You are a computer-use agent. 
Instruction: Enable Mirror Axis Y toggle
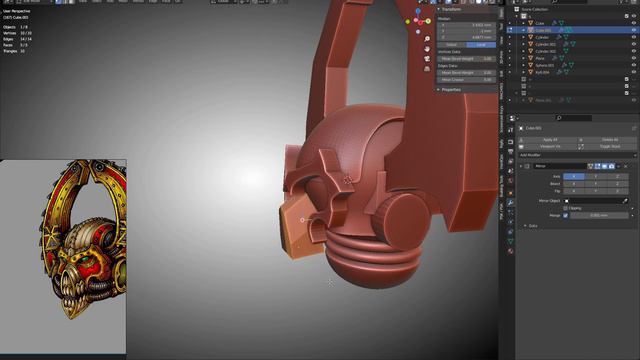pos(596,176)
